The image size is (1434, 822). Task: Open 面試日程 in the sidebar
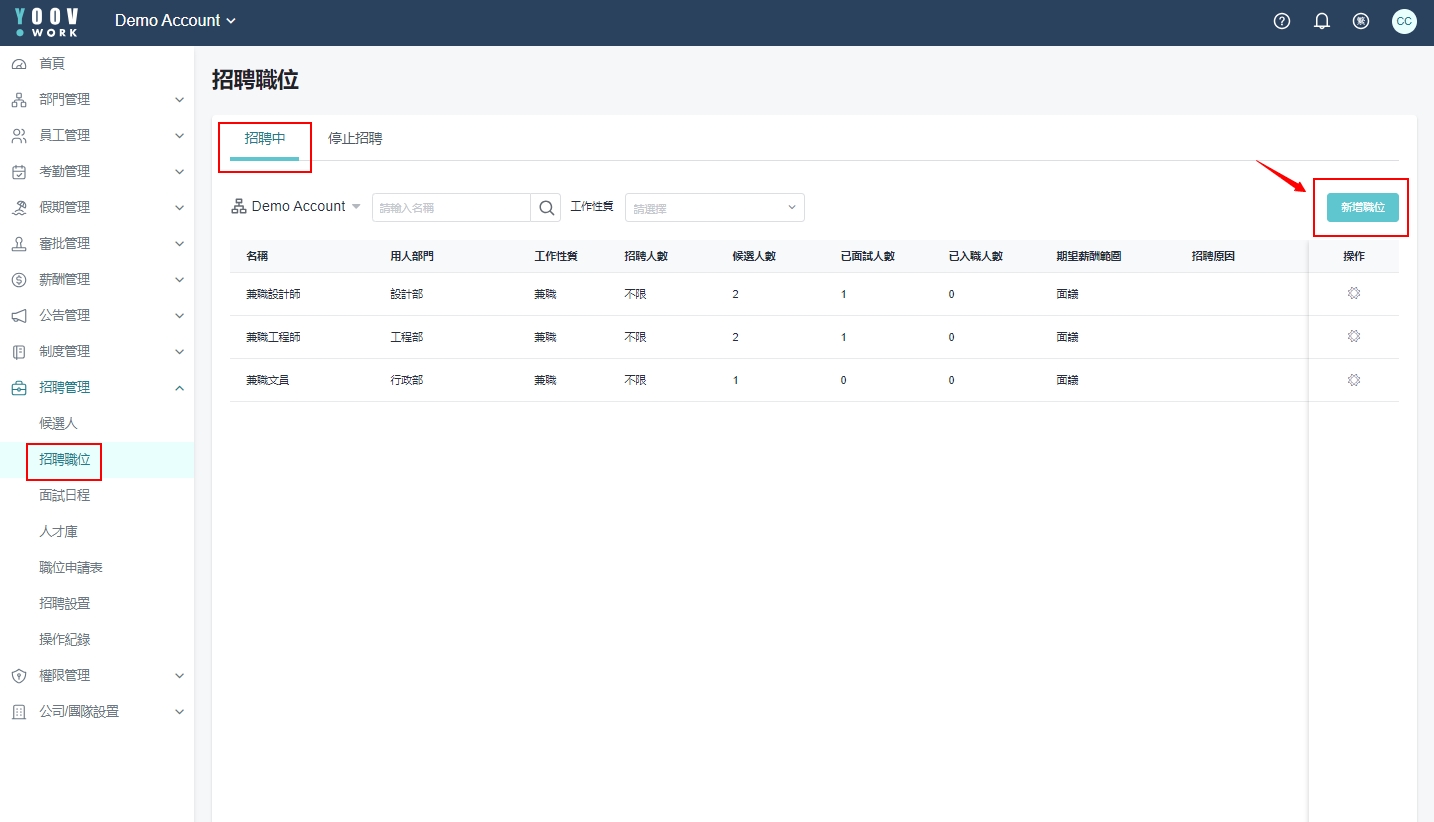pyautogui.click(x=64, y=495)
